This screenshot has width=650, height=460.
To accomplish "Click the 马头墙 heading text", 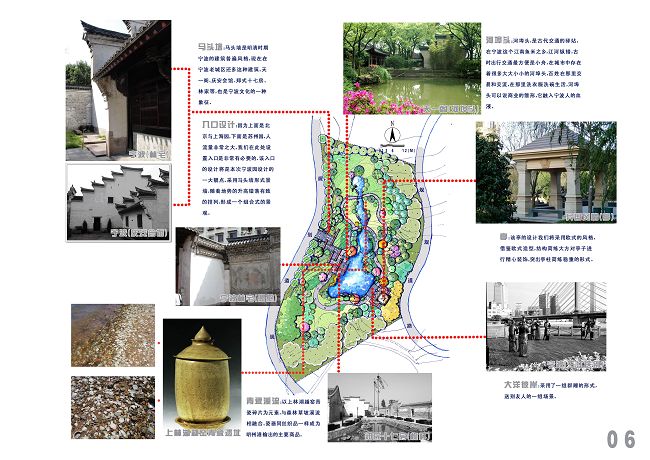I will 211,45.
